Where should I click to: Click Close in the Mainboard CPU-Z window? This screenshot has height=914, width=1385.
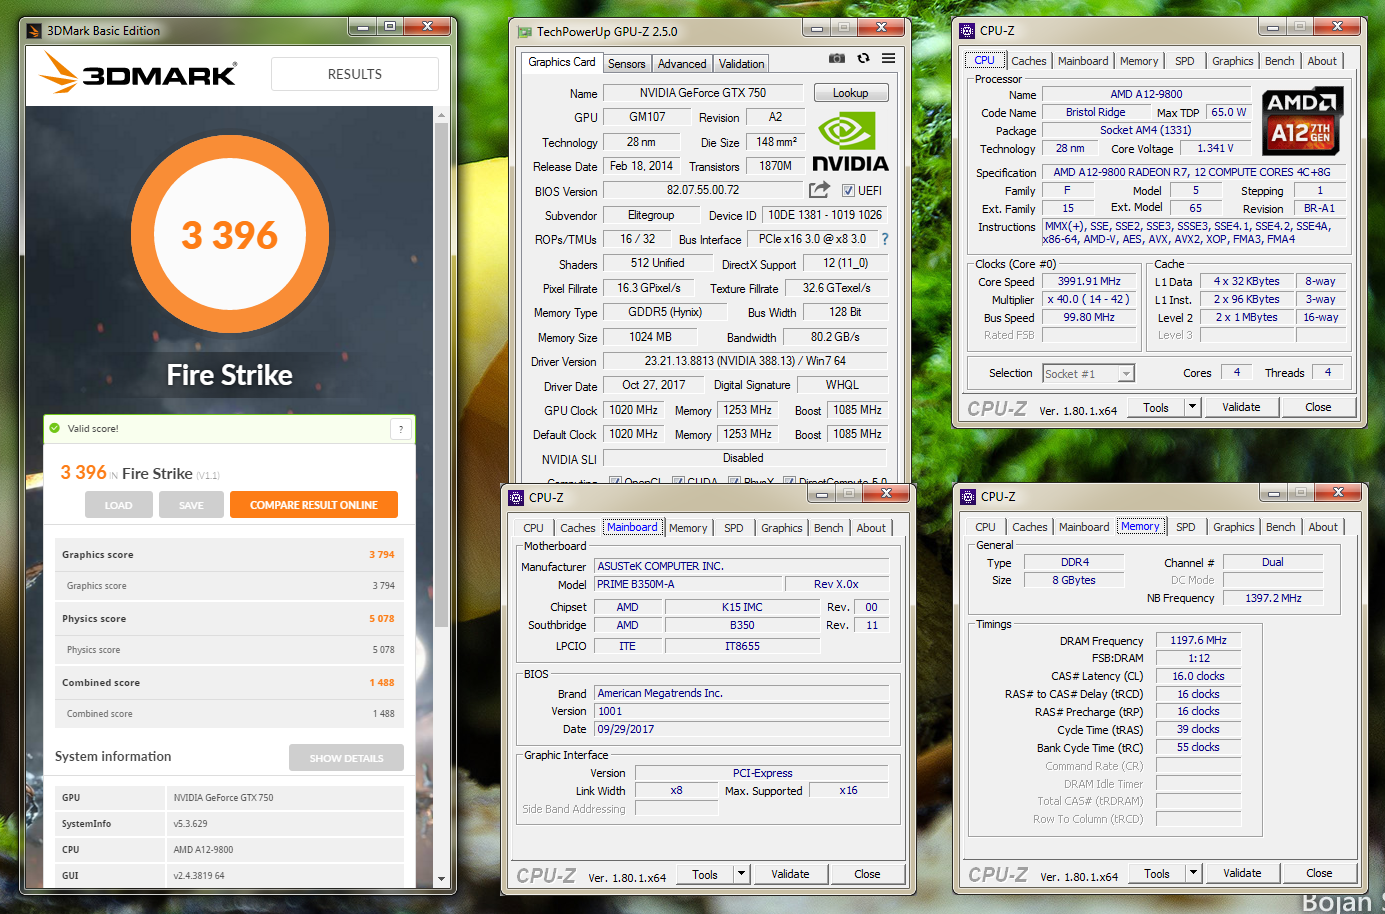tap(867, 874)
